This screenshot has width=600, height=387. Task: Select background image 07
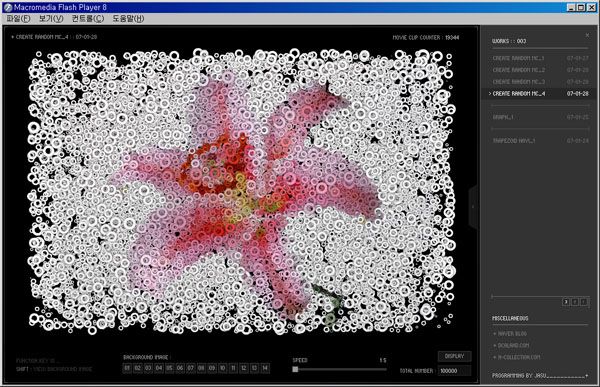(x=191, y=368)
